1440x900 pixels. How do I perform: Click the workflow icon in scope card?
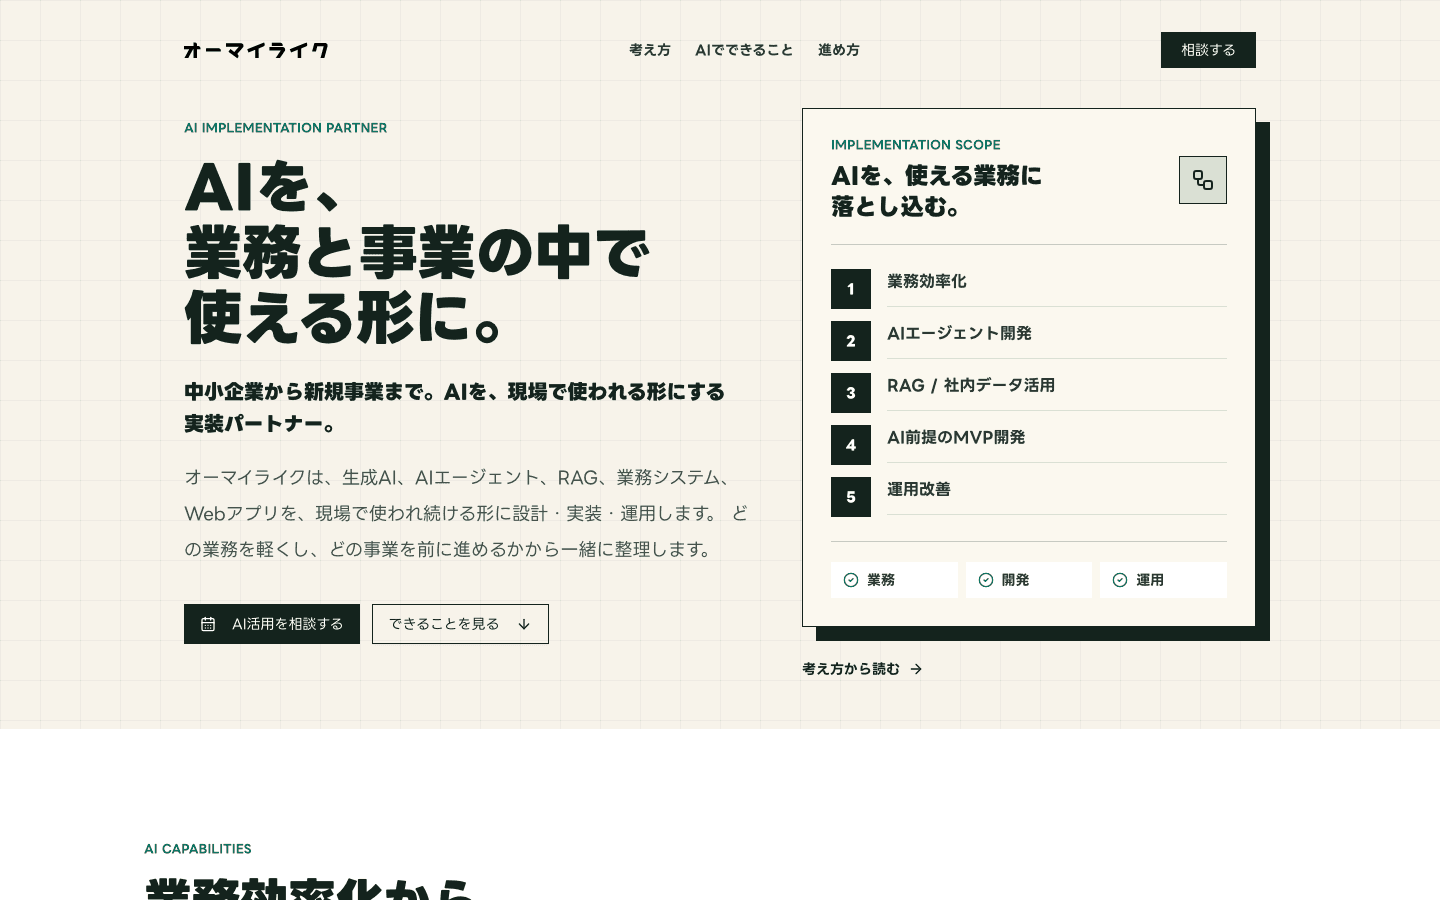click(x=1203, y=180)
